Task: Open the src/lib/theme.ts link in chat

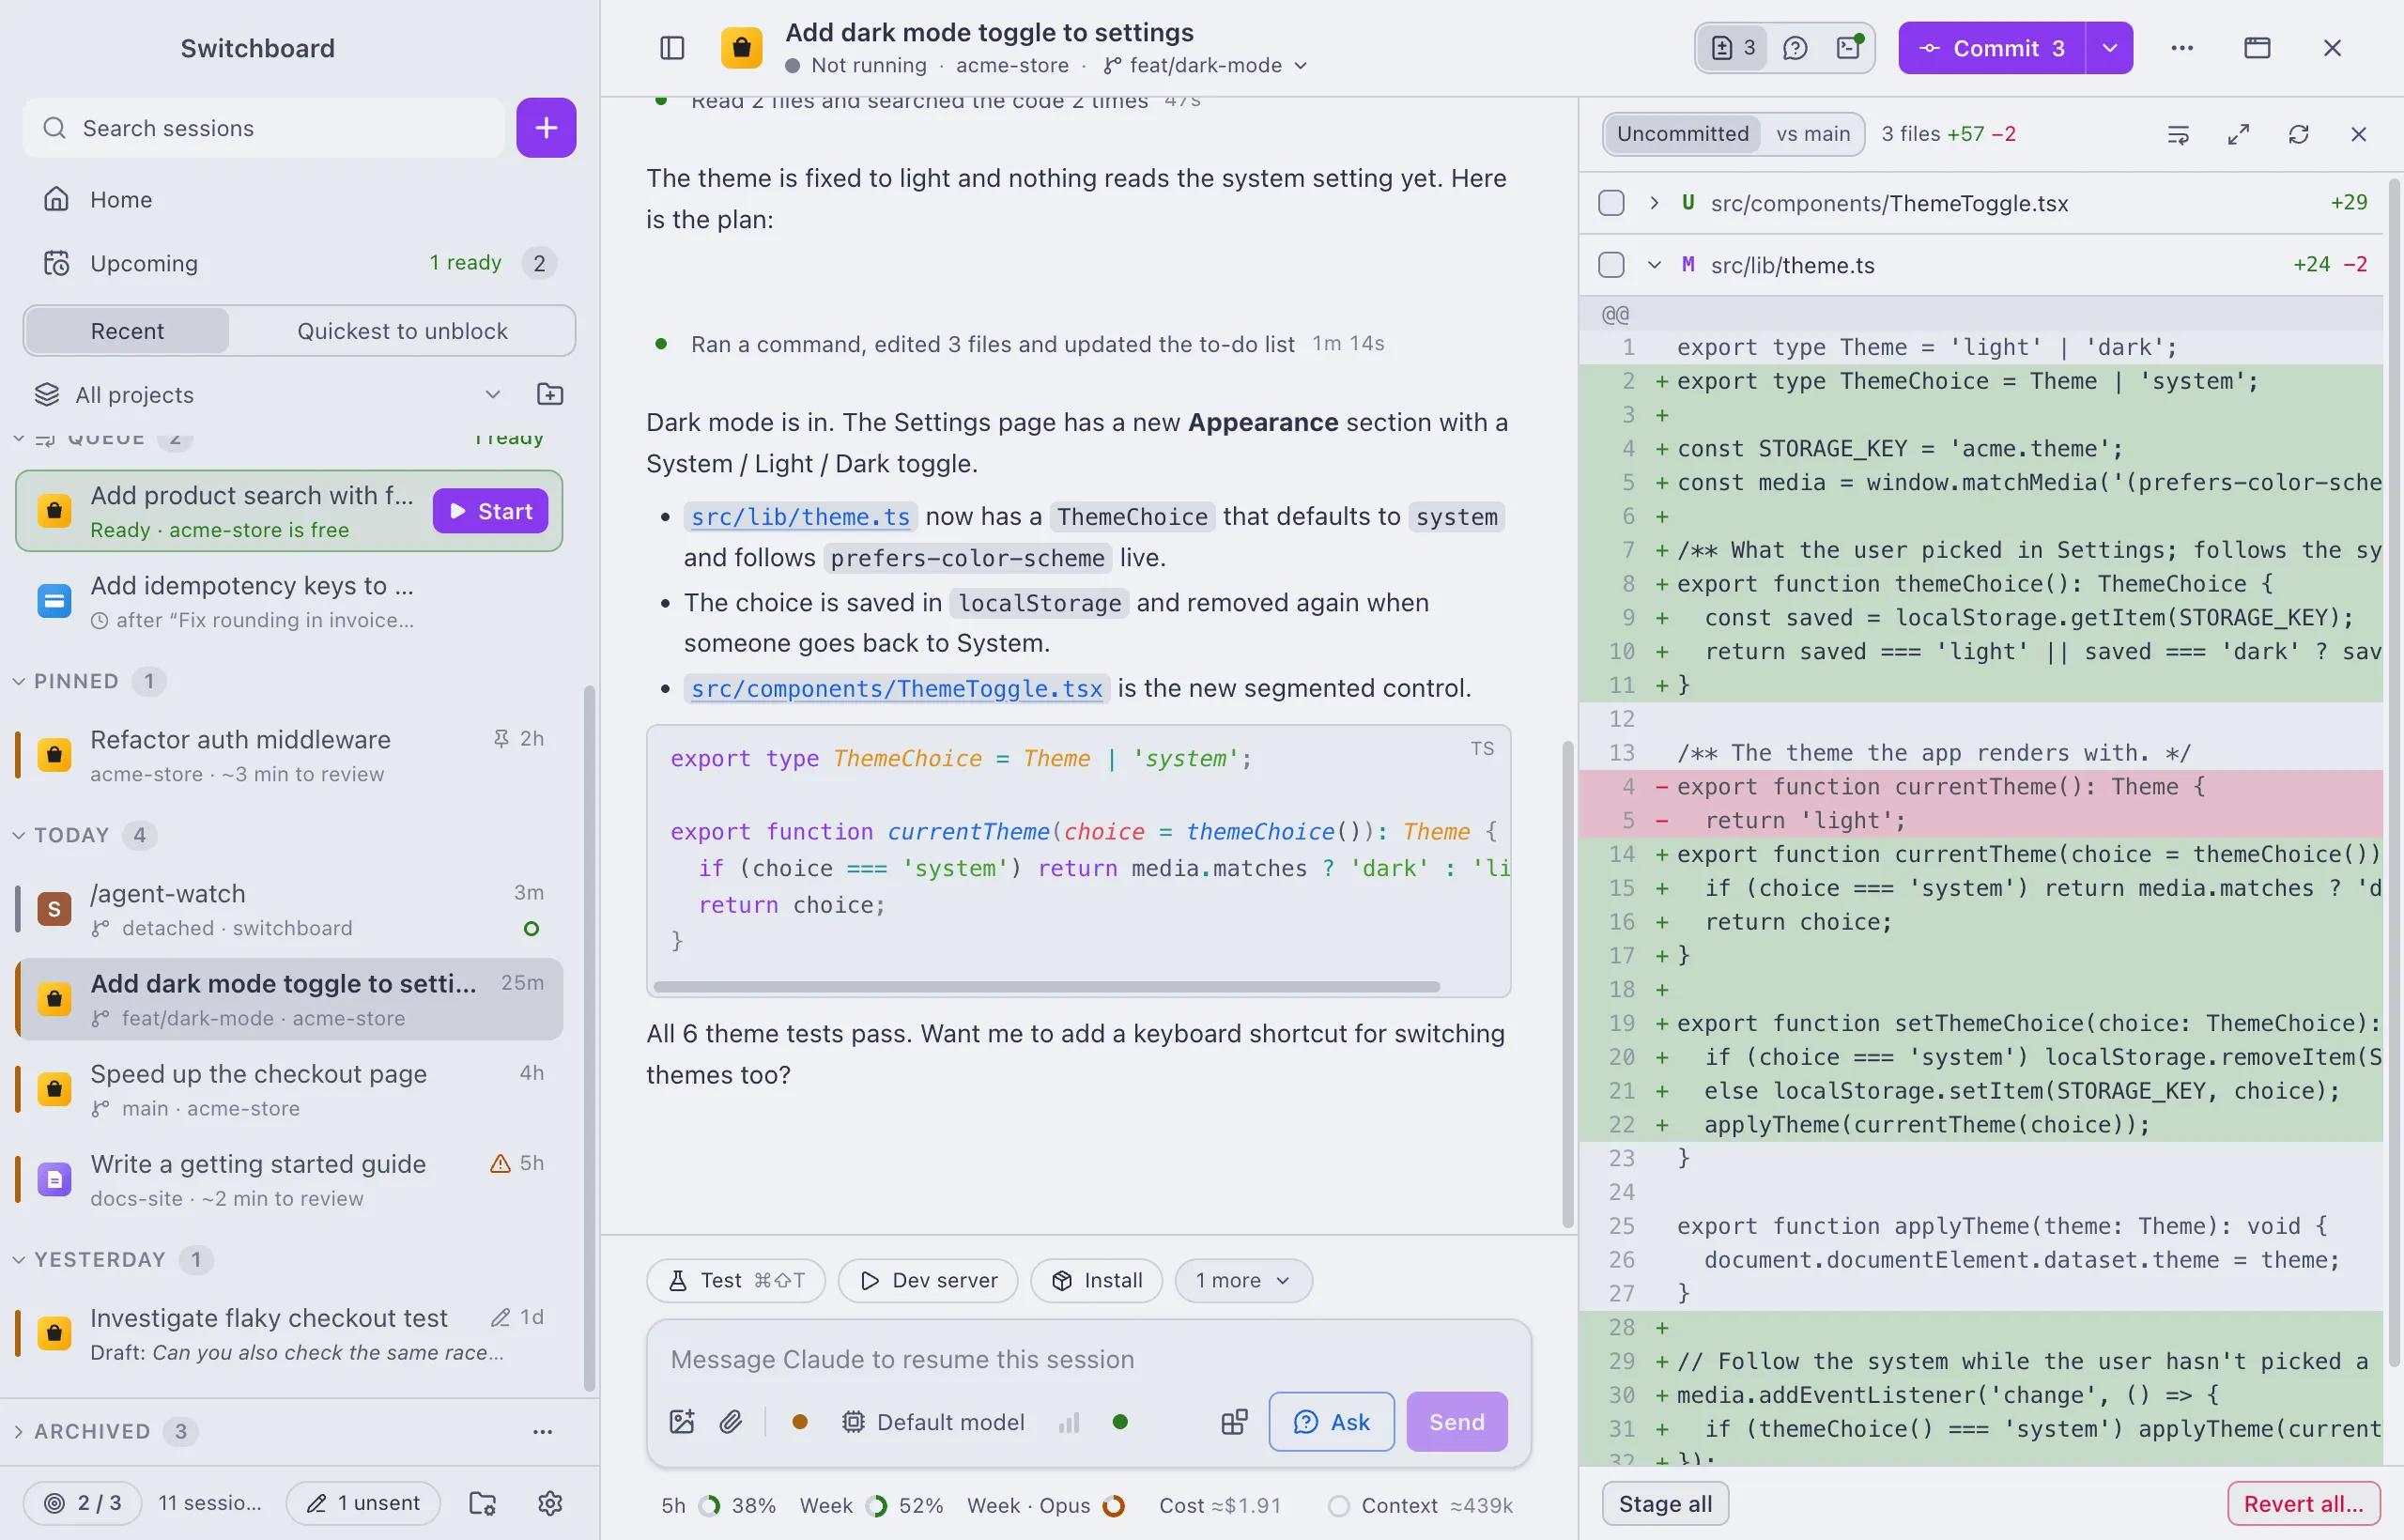Action: [x=800, y=517]
